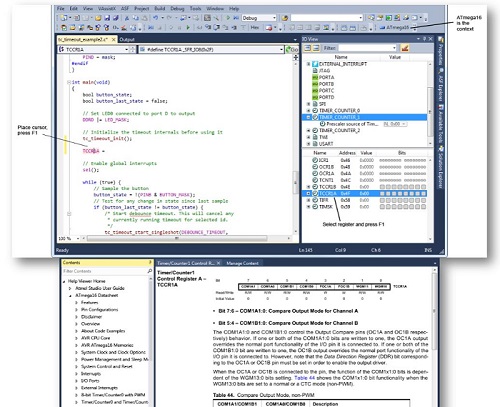This screenshot has width=500, height=407.
Task: Click the Go button in navigation bar
Action: [x=292, y=49]
